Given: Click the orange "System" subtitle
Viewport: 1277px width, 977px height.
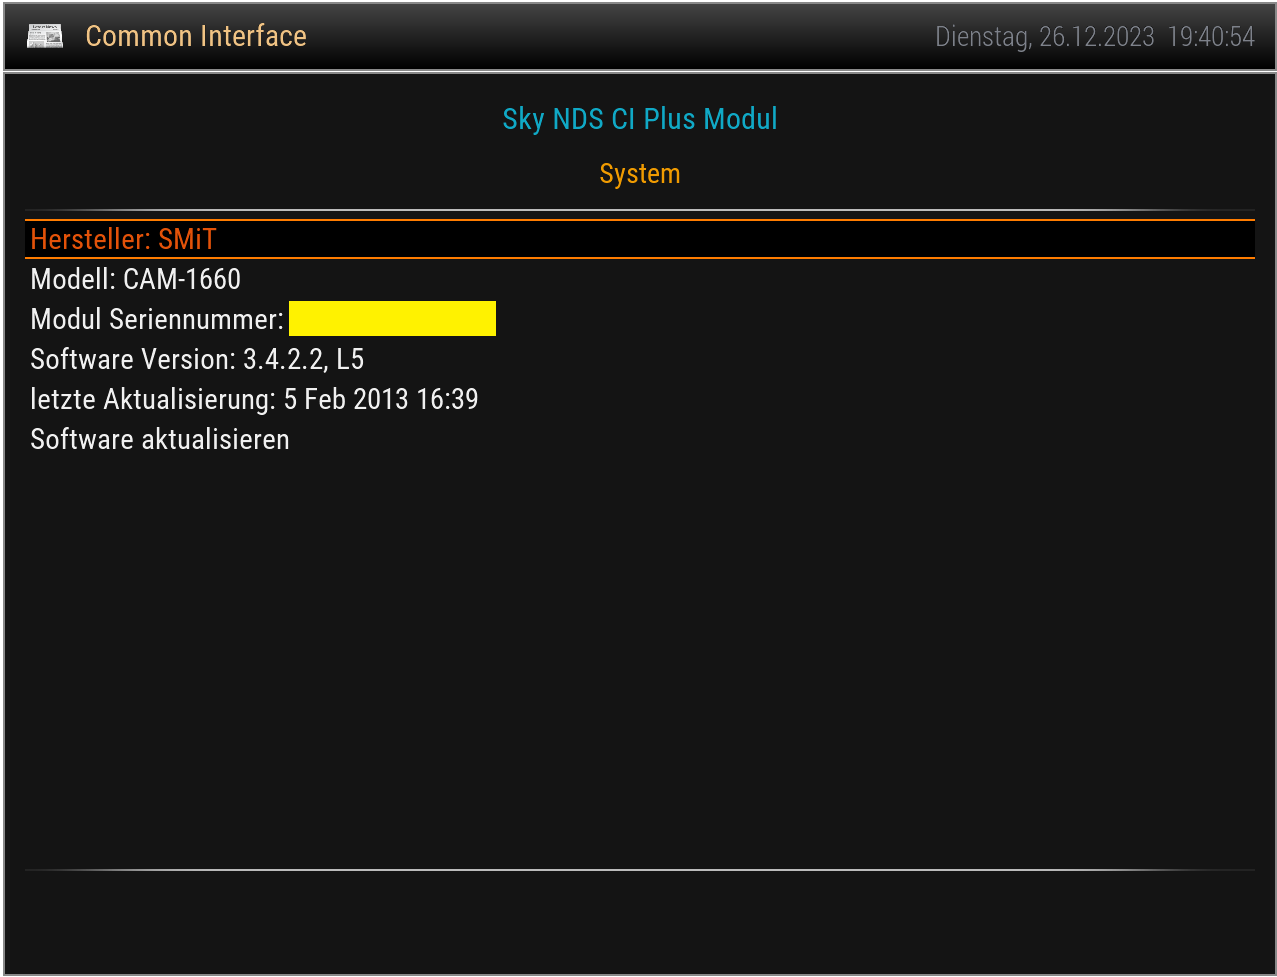Looking at the screenshot, I should [x=639, y=174].
